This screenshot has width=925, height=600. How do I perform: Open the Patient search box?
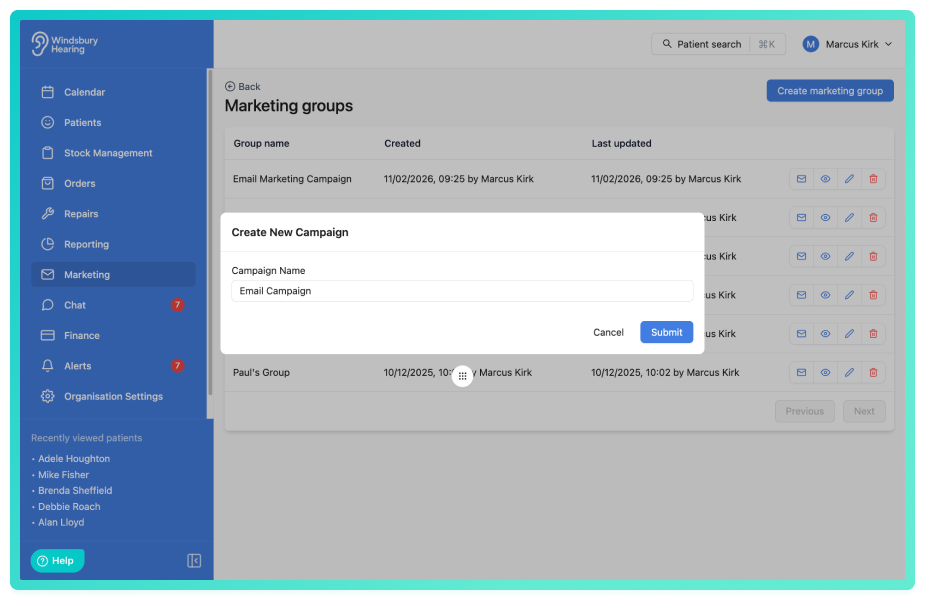718,44
